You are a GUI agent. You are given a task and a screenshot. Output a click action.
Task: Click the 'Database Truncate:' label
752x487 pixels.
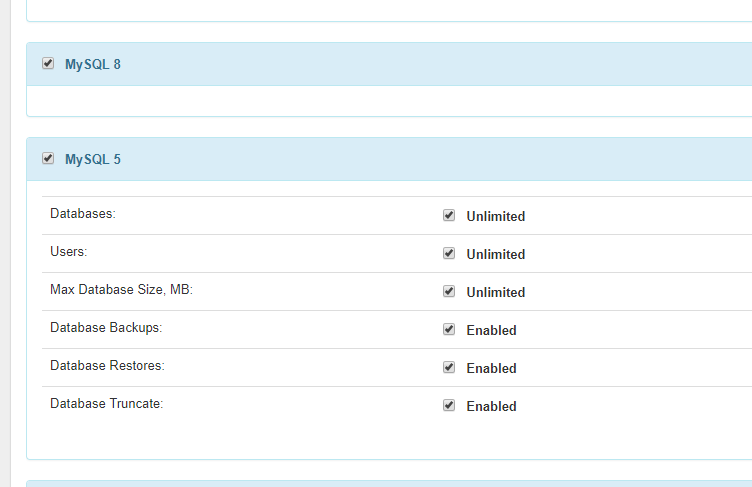106,404
